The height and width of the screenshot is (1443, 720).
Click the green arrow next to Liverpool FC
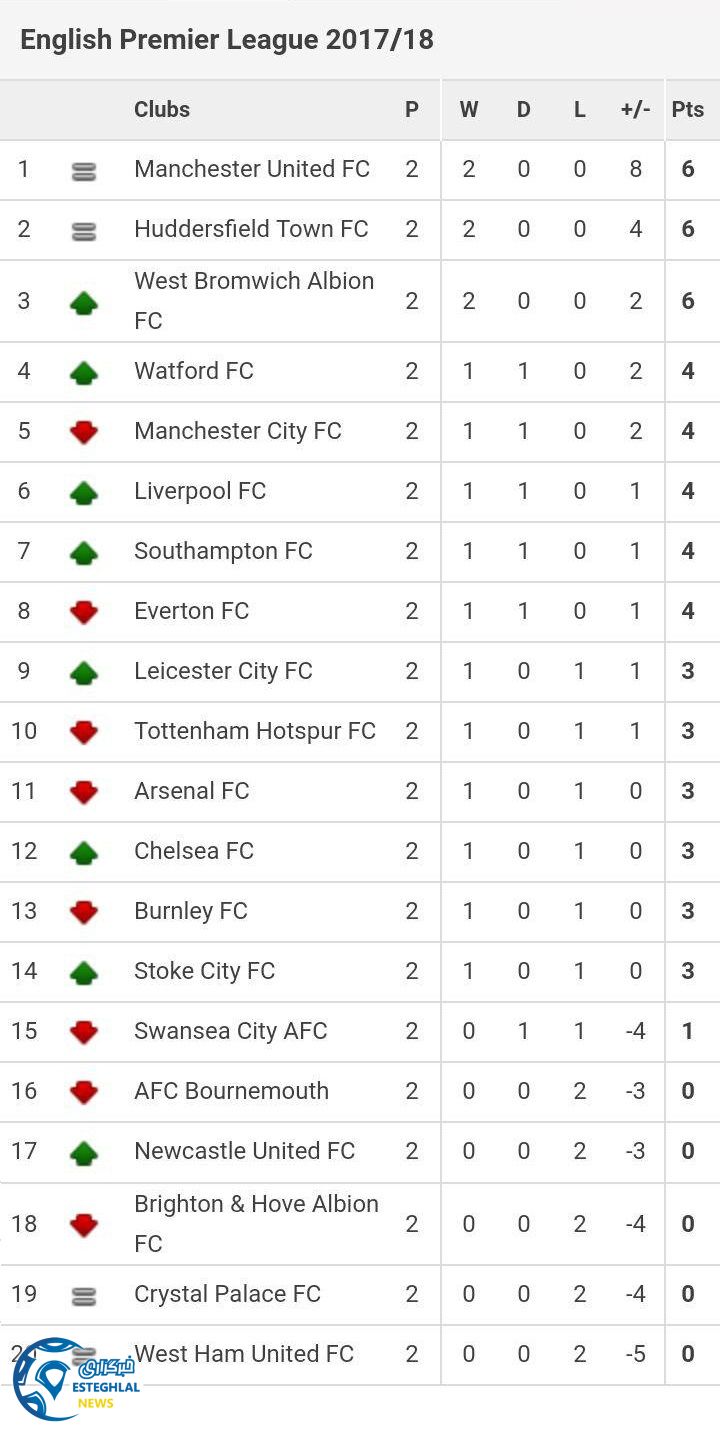pos(84,492)
